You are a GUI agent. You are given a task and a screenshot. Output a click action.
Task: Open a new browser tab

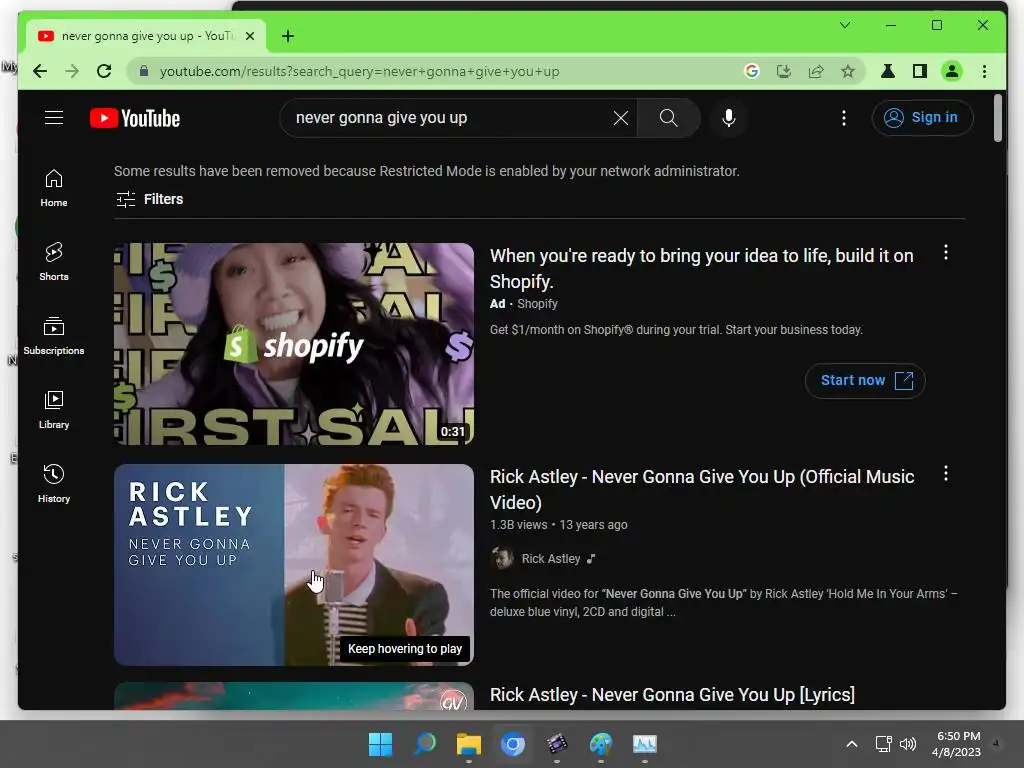point(288,36)
